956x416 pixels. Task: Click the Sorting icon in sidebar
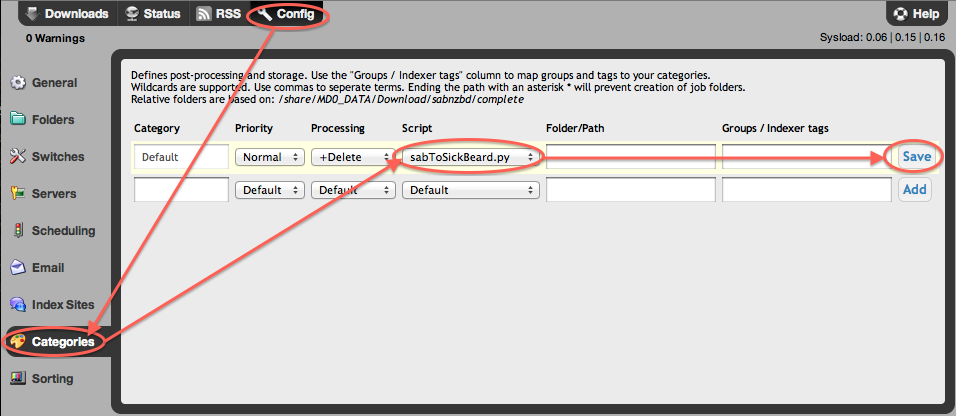point(19,379)
